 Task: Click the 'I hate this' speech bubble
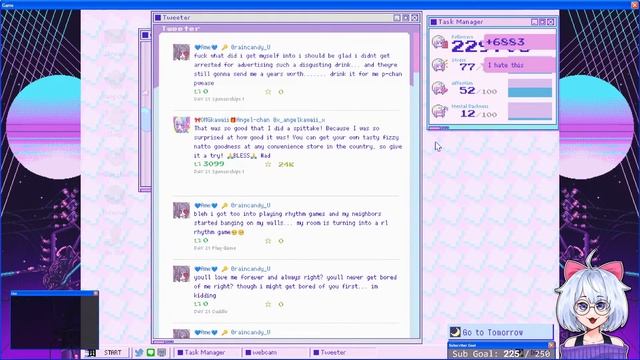click(519, 65)
